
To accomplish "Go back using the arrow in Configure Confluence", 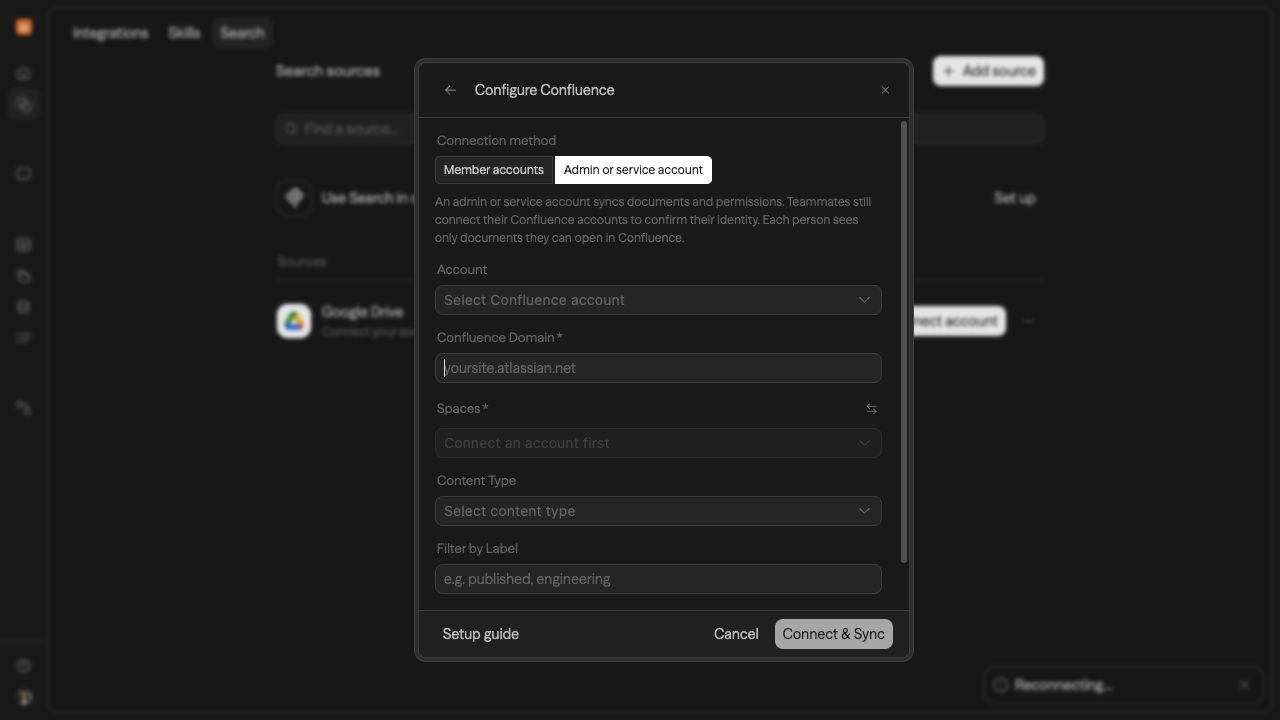I will pyautogui.click(x=450, y=90).
